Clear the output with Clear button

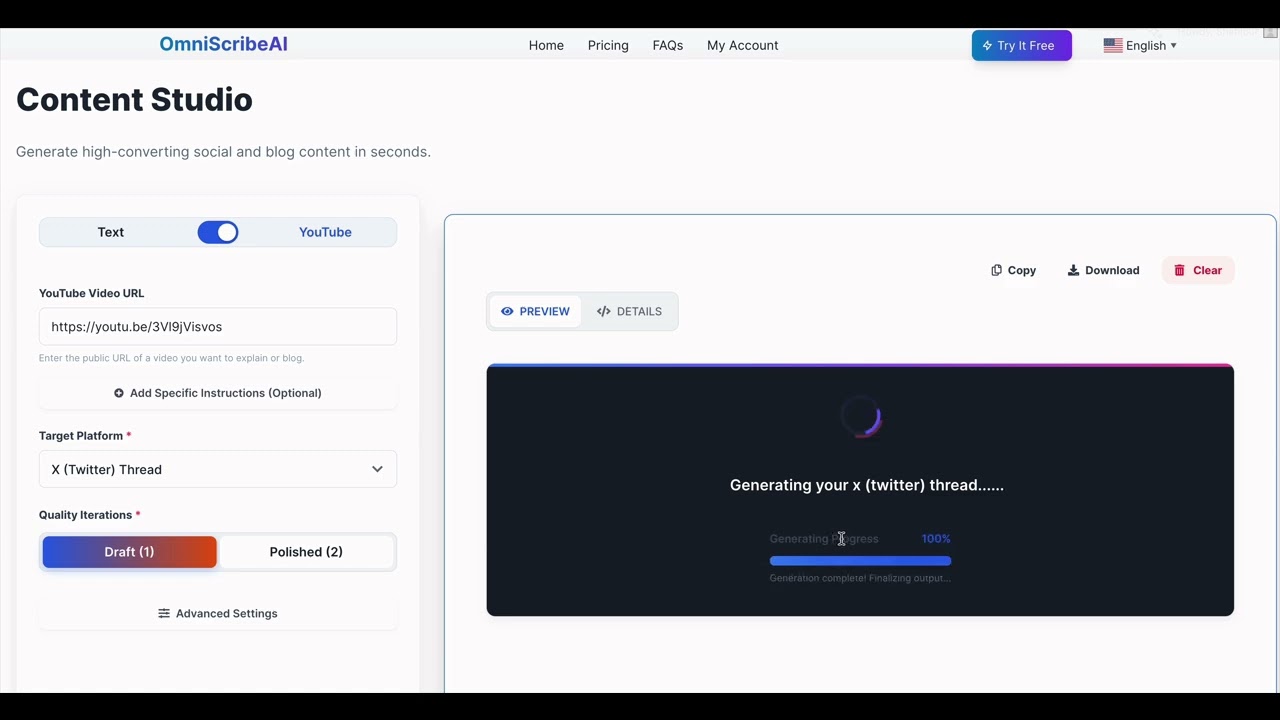click(1198, 270)
